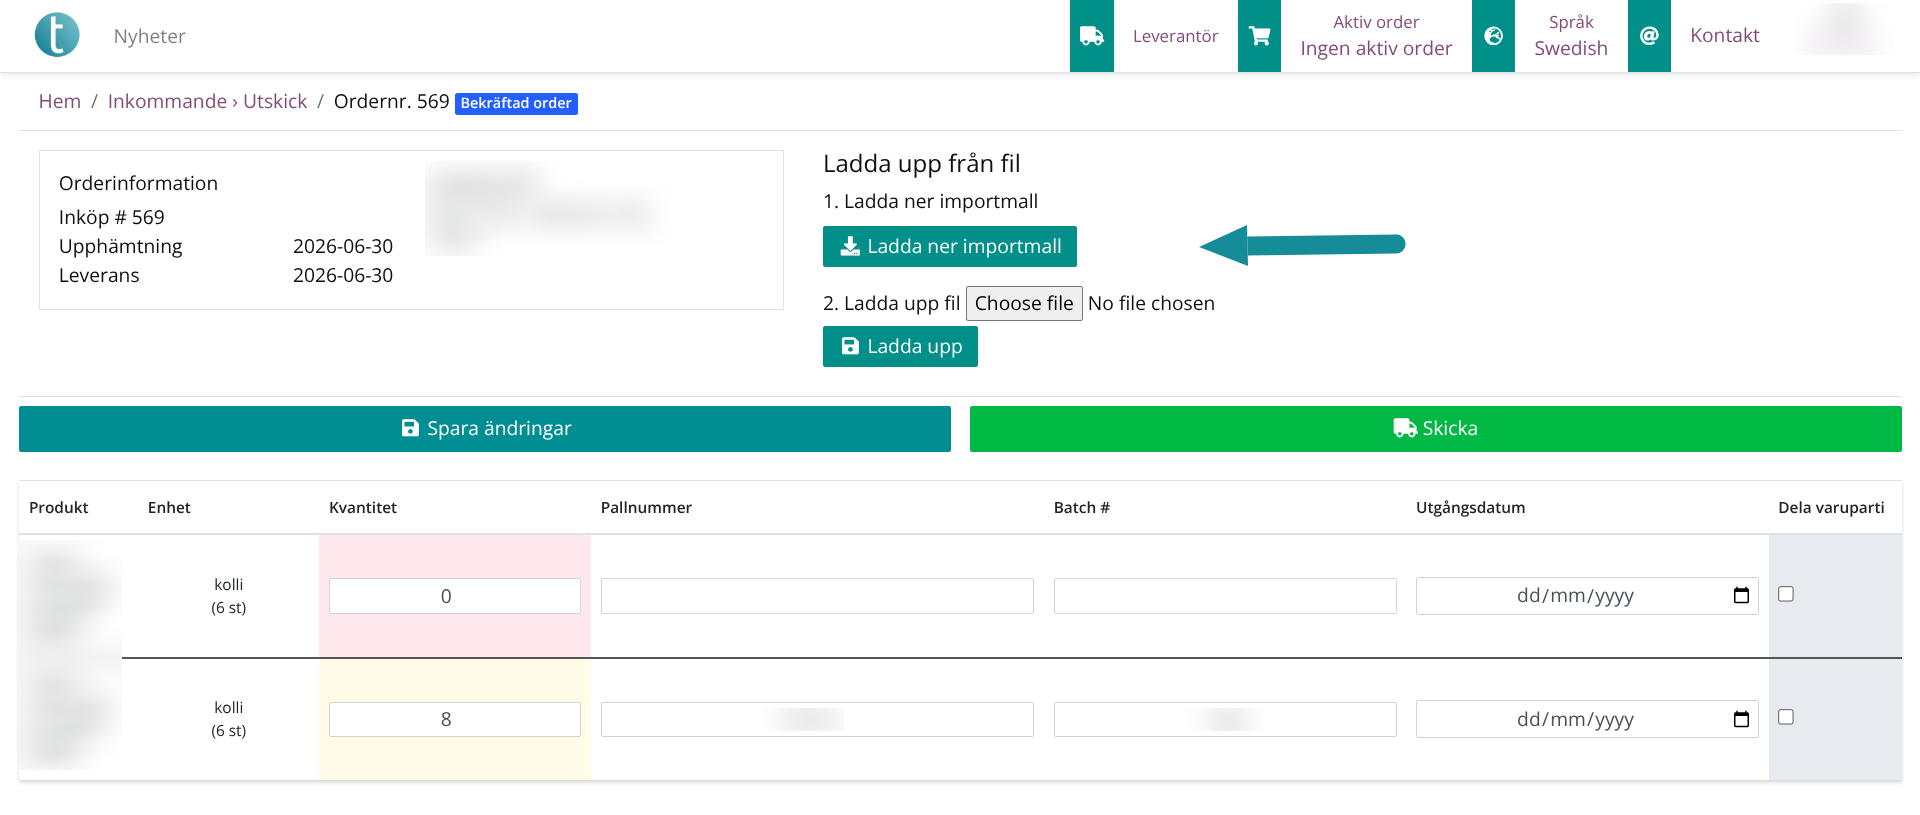Open the Språk Swedish language selector
1920x815 pixels.
tap(1571, 36)
